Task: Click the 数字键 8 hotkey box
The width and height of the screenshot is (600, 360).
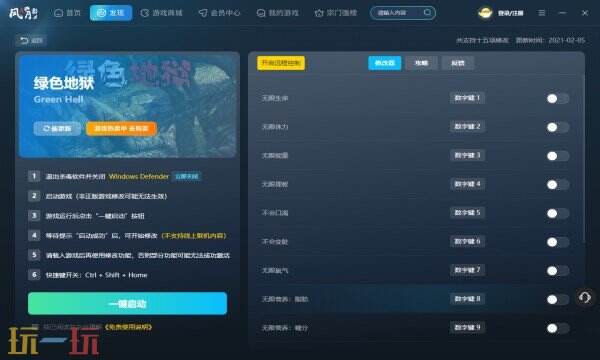Action: tap(467, 299)
